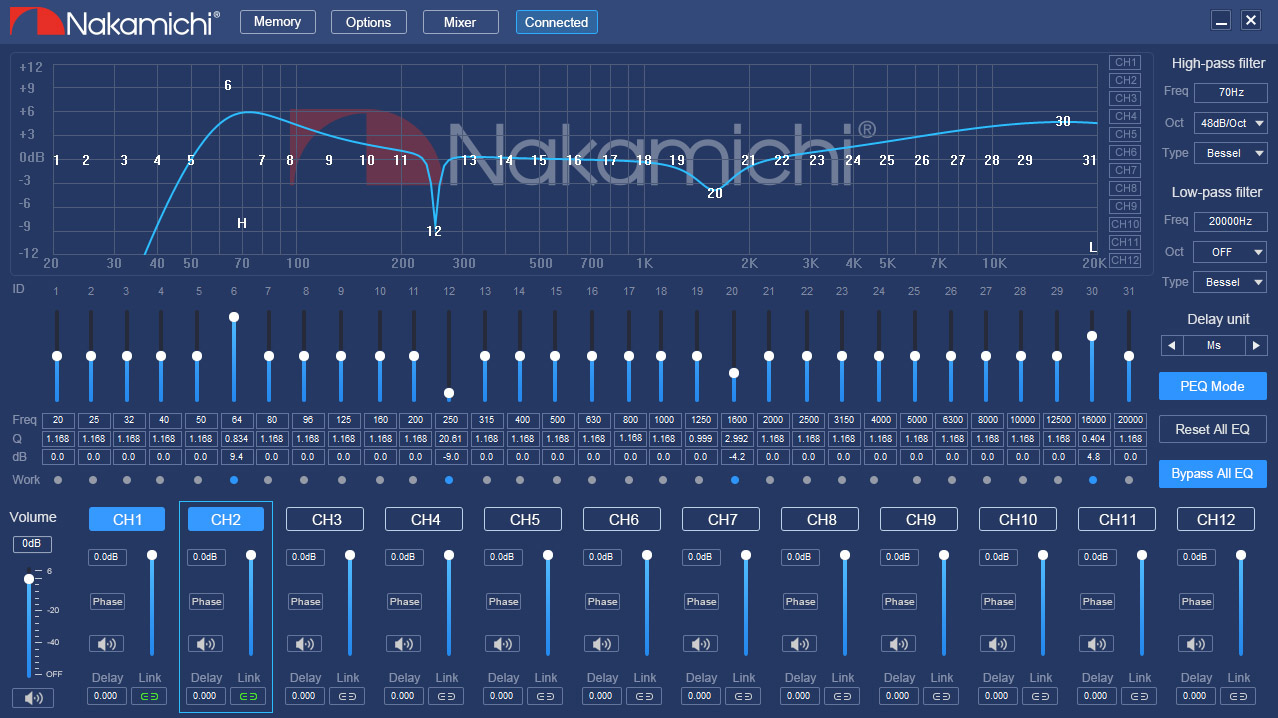Toggle Phase for CH5
Viewport: 1278px width, 718px height.
point(503,602)
